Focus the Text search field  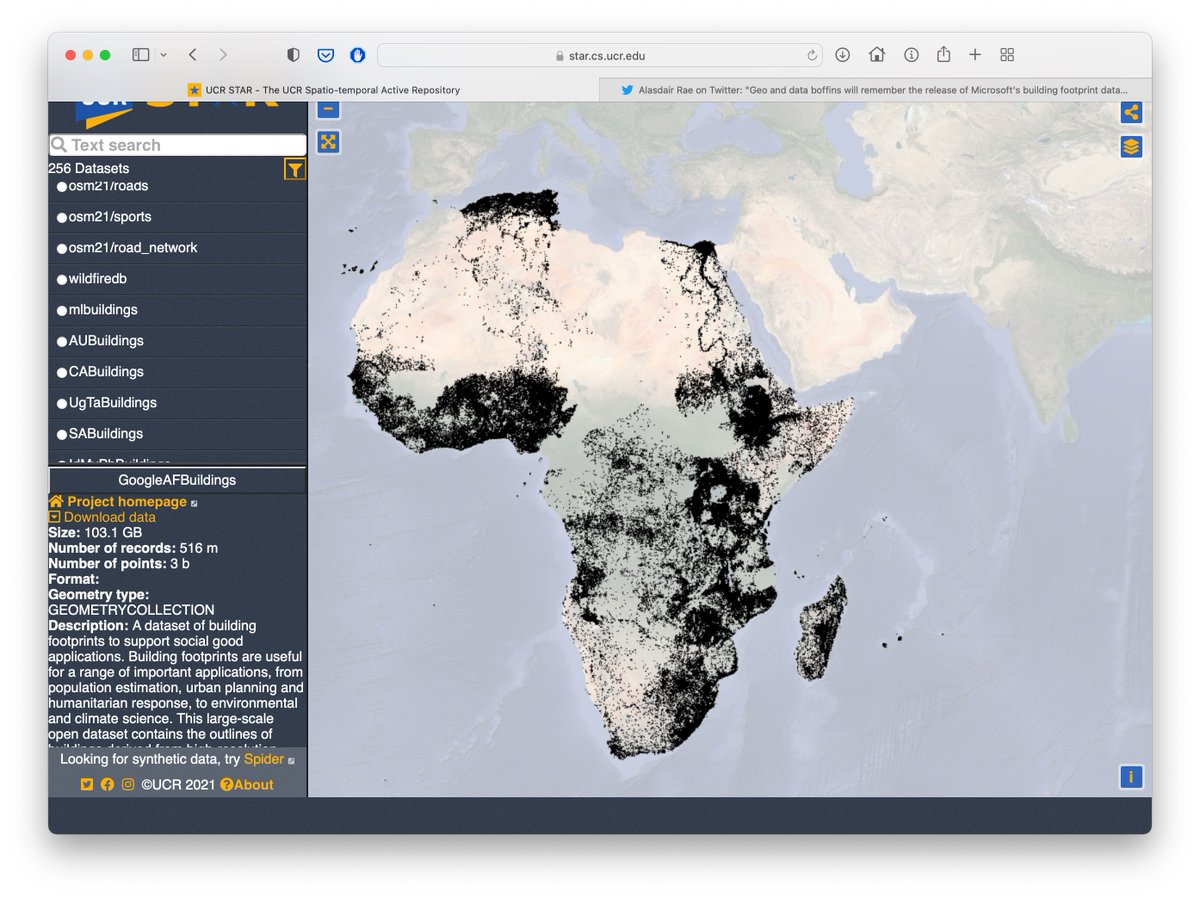pos(178,145)
